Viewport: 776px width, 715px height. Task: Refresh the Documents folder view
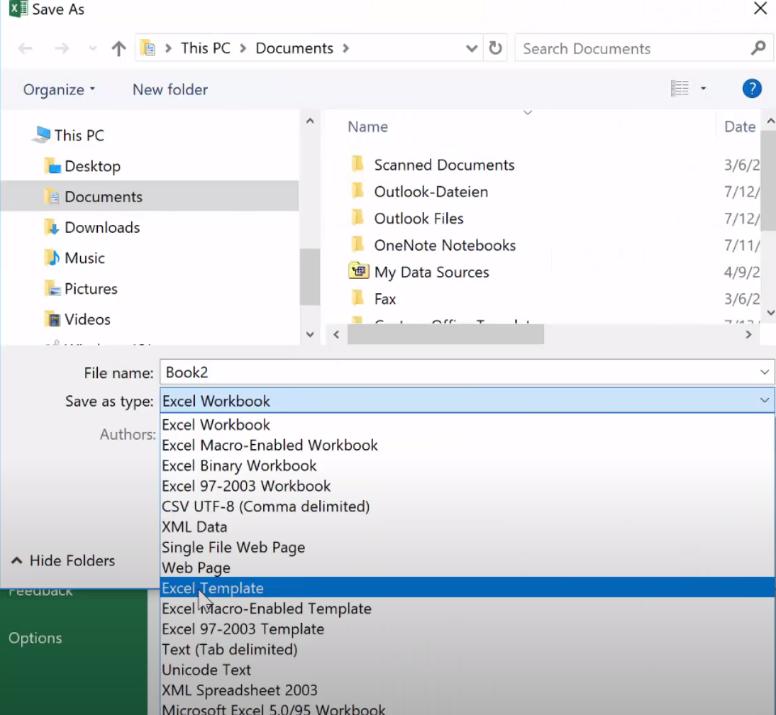[x=495, y=48]
